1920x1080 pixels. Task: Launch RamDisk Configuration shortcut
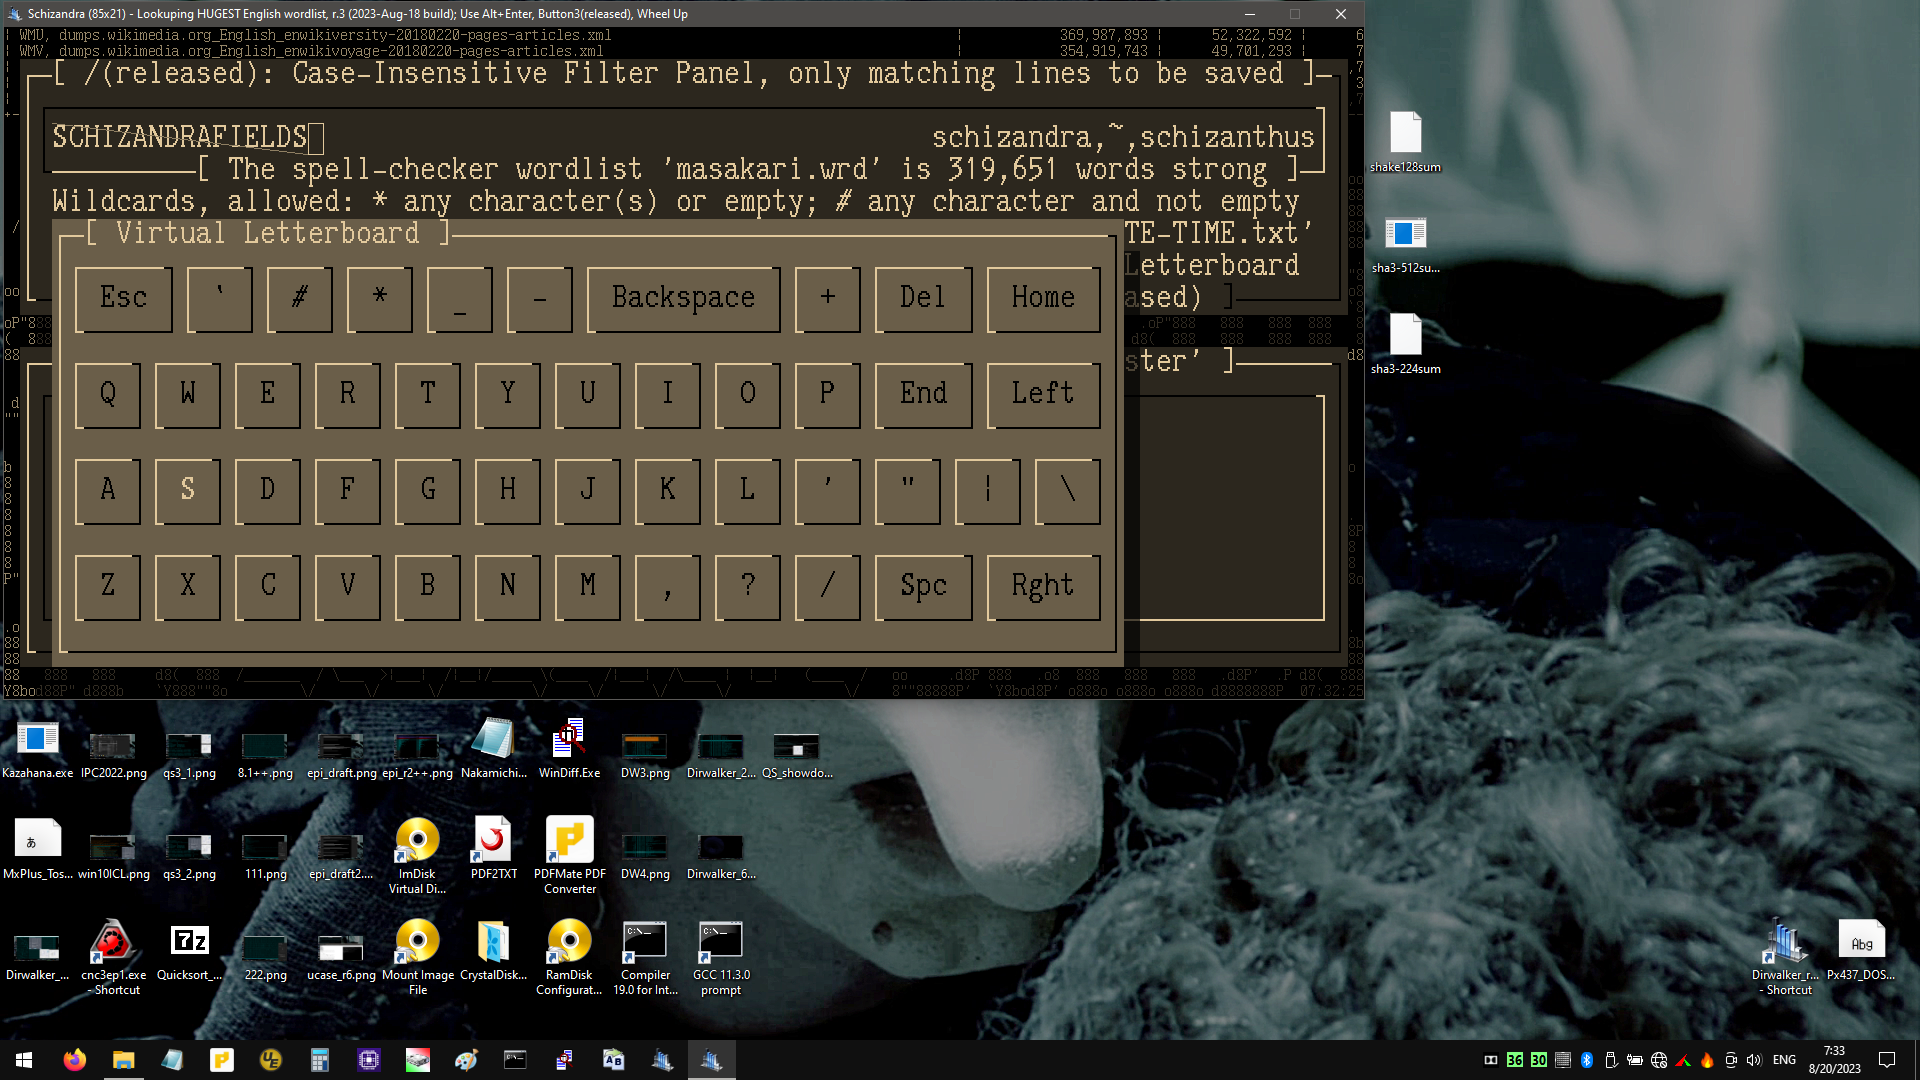(569, 957)
